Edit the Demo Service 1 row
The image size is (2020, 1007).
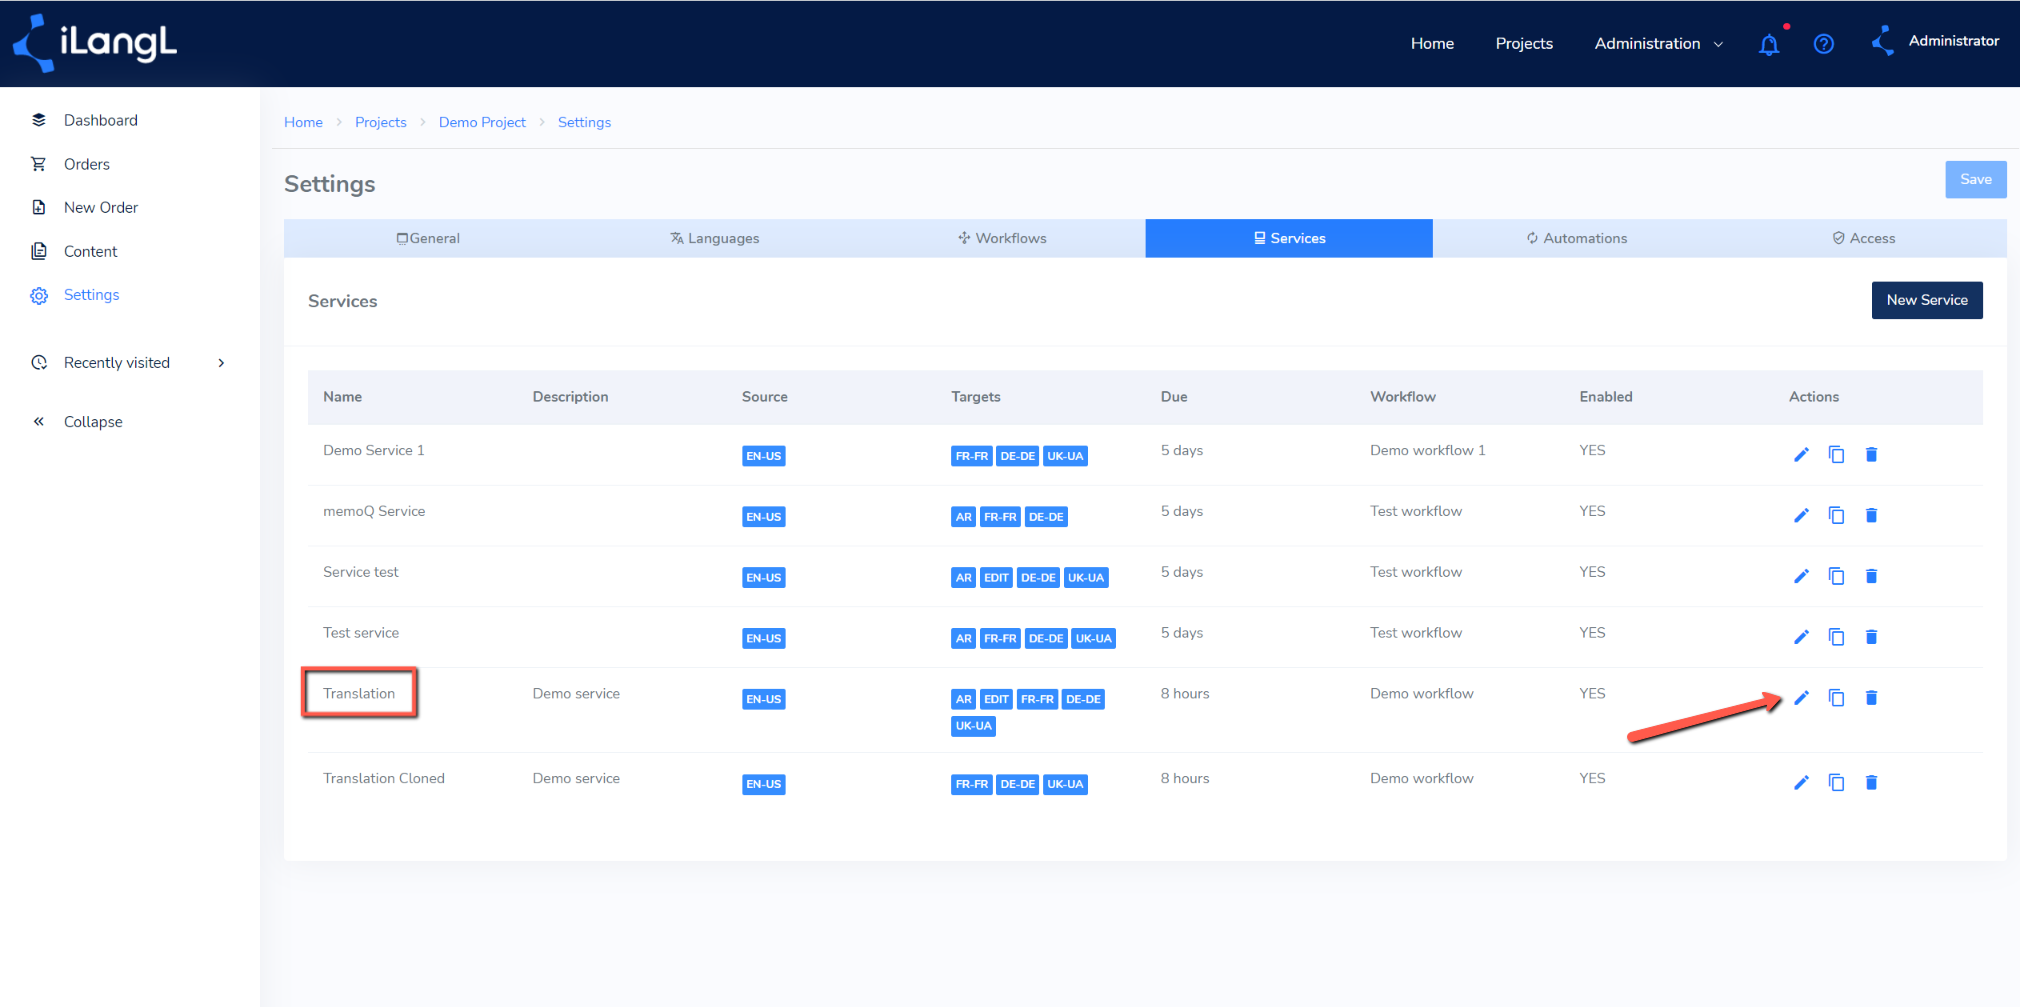tap(1801, 455)
